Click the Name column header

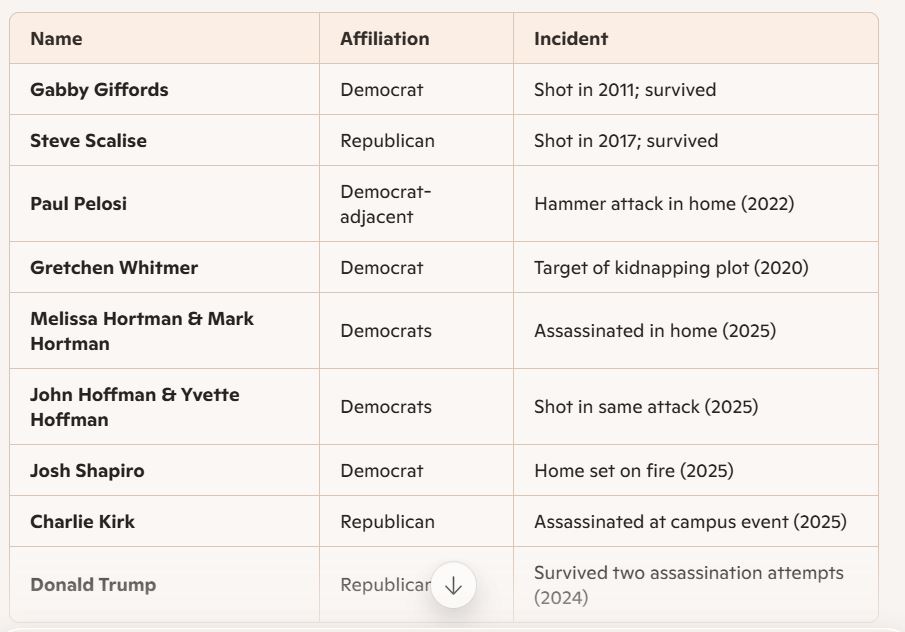pos(56,39)
